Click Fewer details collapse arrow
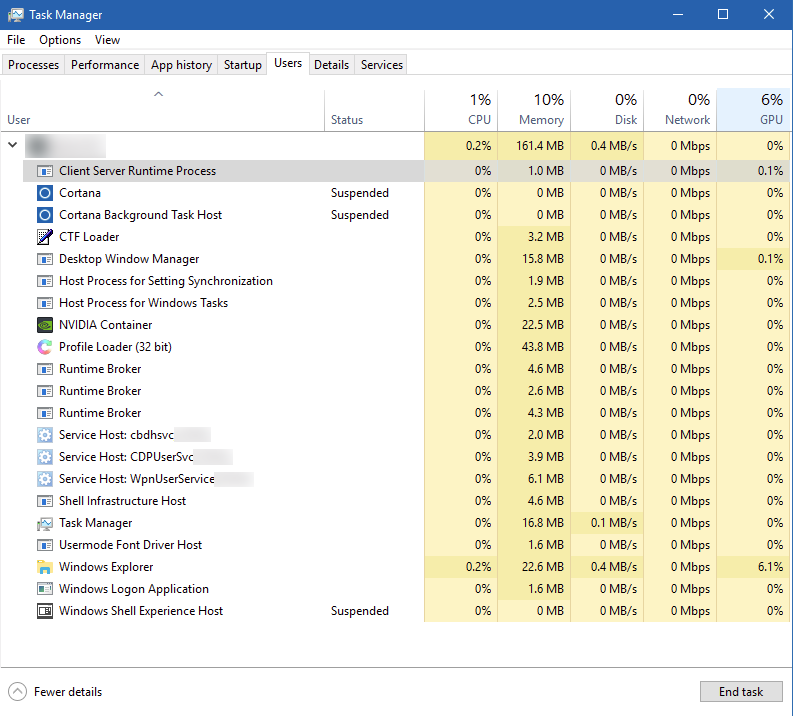793x716 pixels. pyautogui.click(x=17, y=692)
